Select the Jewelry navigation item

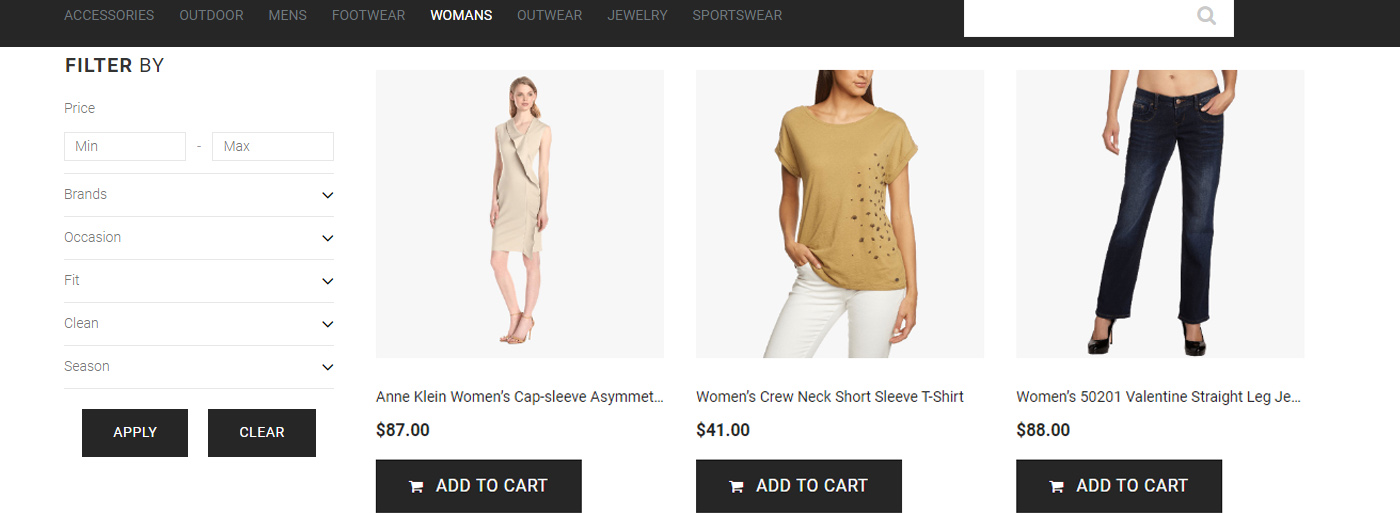(x=637, y=15)
